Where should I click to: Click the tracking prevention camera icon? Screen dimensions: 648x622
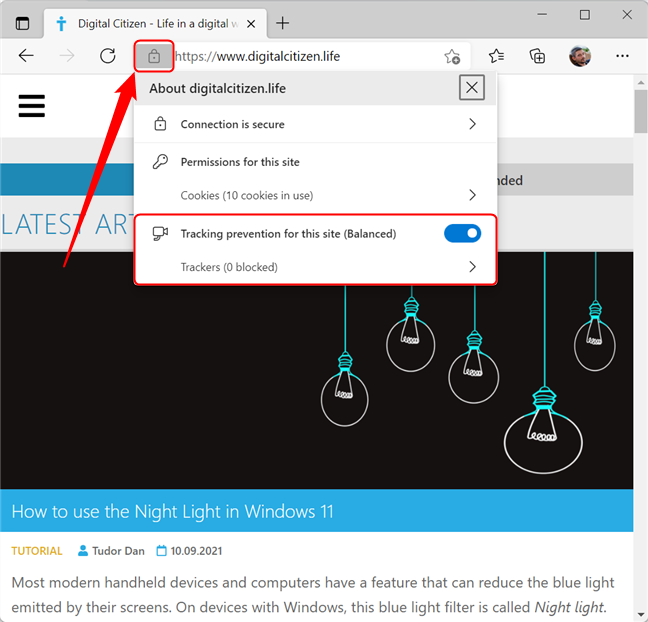coord(160,234)
